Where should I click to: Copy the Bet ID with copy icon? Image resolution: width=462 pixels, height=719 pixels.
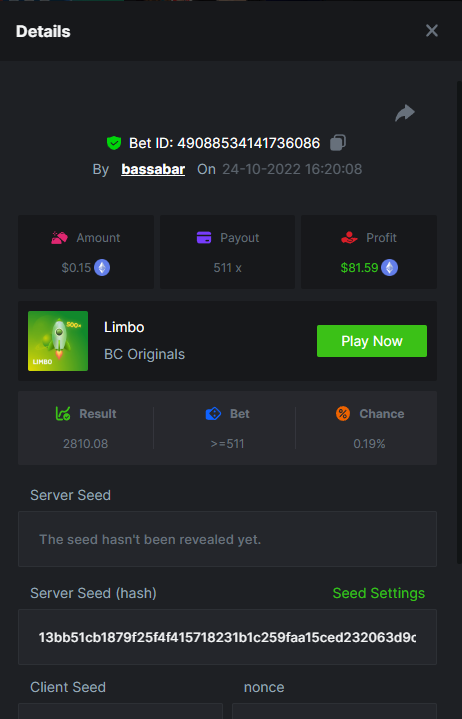point(338,143)
